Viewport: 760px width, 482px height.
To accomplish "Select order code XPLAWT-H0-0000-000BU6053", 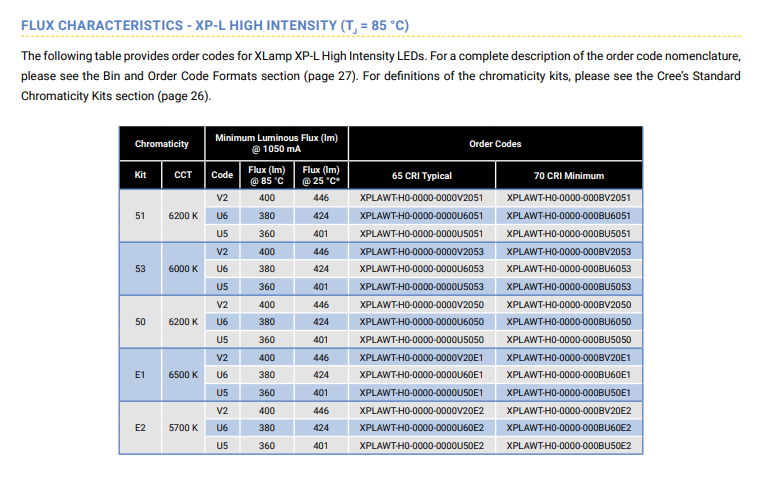I will [569, 269].
